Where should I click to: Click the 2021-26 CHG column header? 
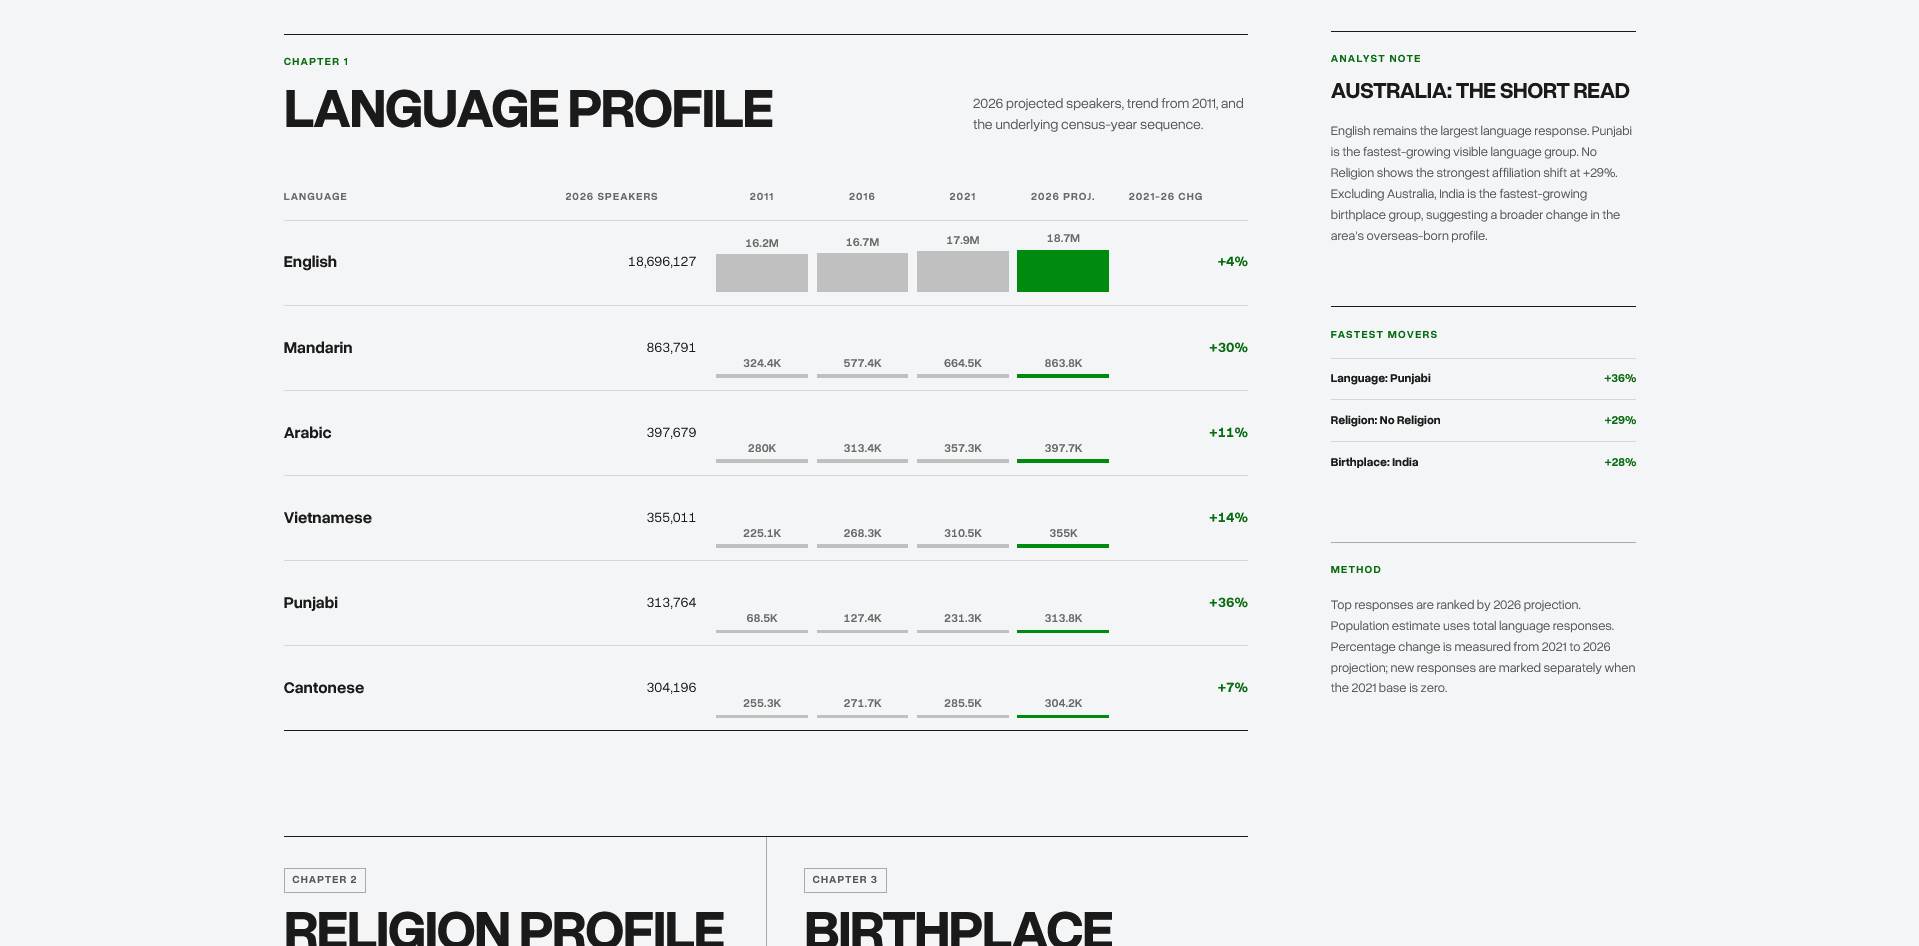click(x=1165, y=197)
